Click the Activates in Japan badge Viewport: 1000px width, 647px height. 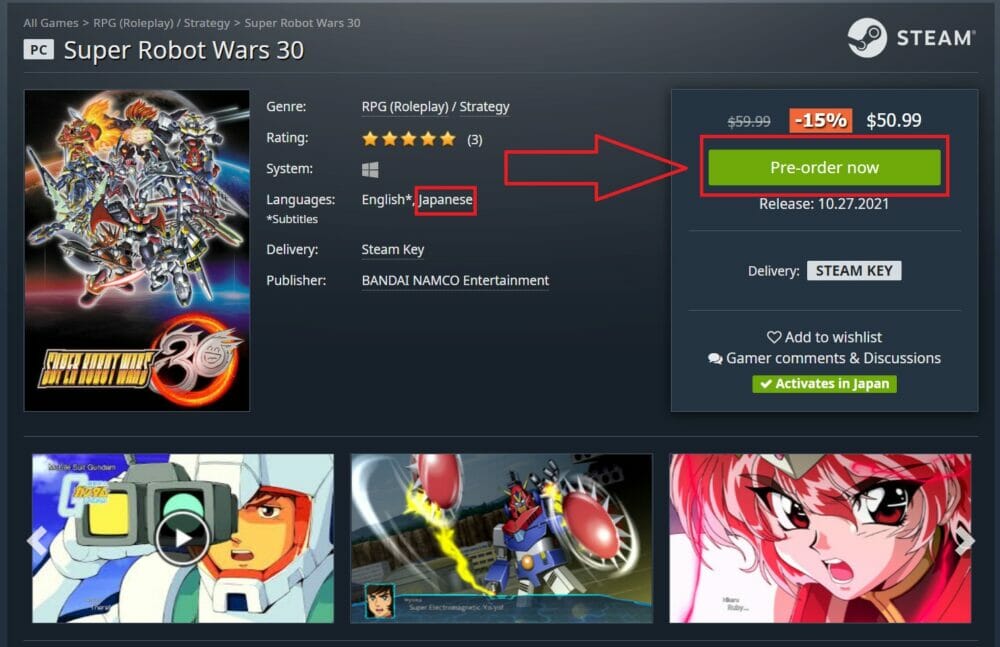point(824,383)
